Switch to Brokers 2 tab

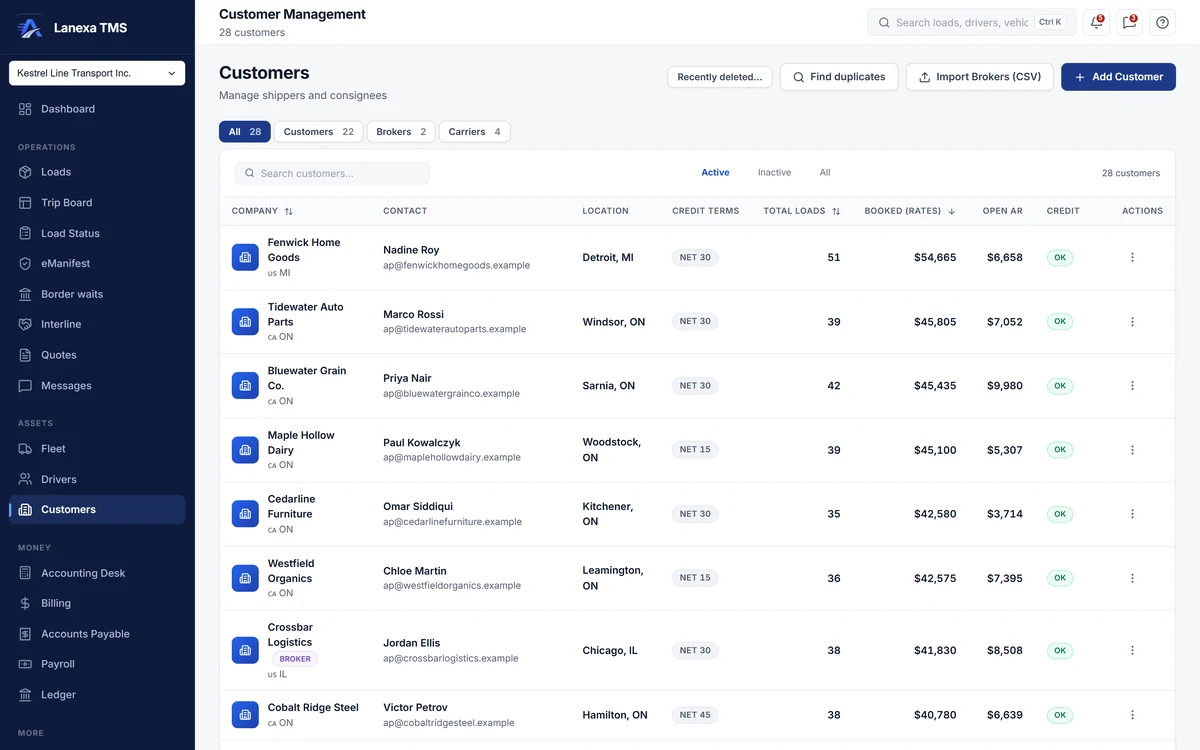[x=401, y=132]
